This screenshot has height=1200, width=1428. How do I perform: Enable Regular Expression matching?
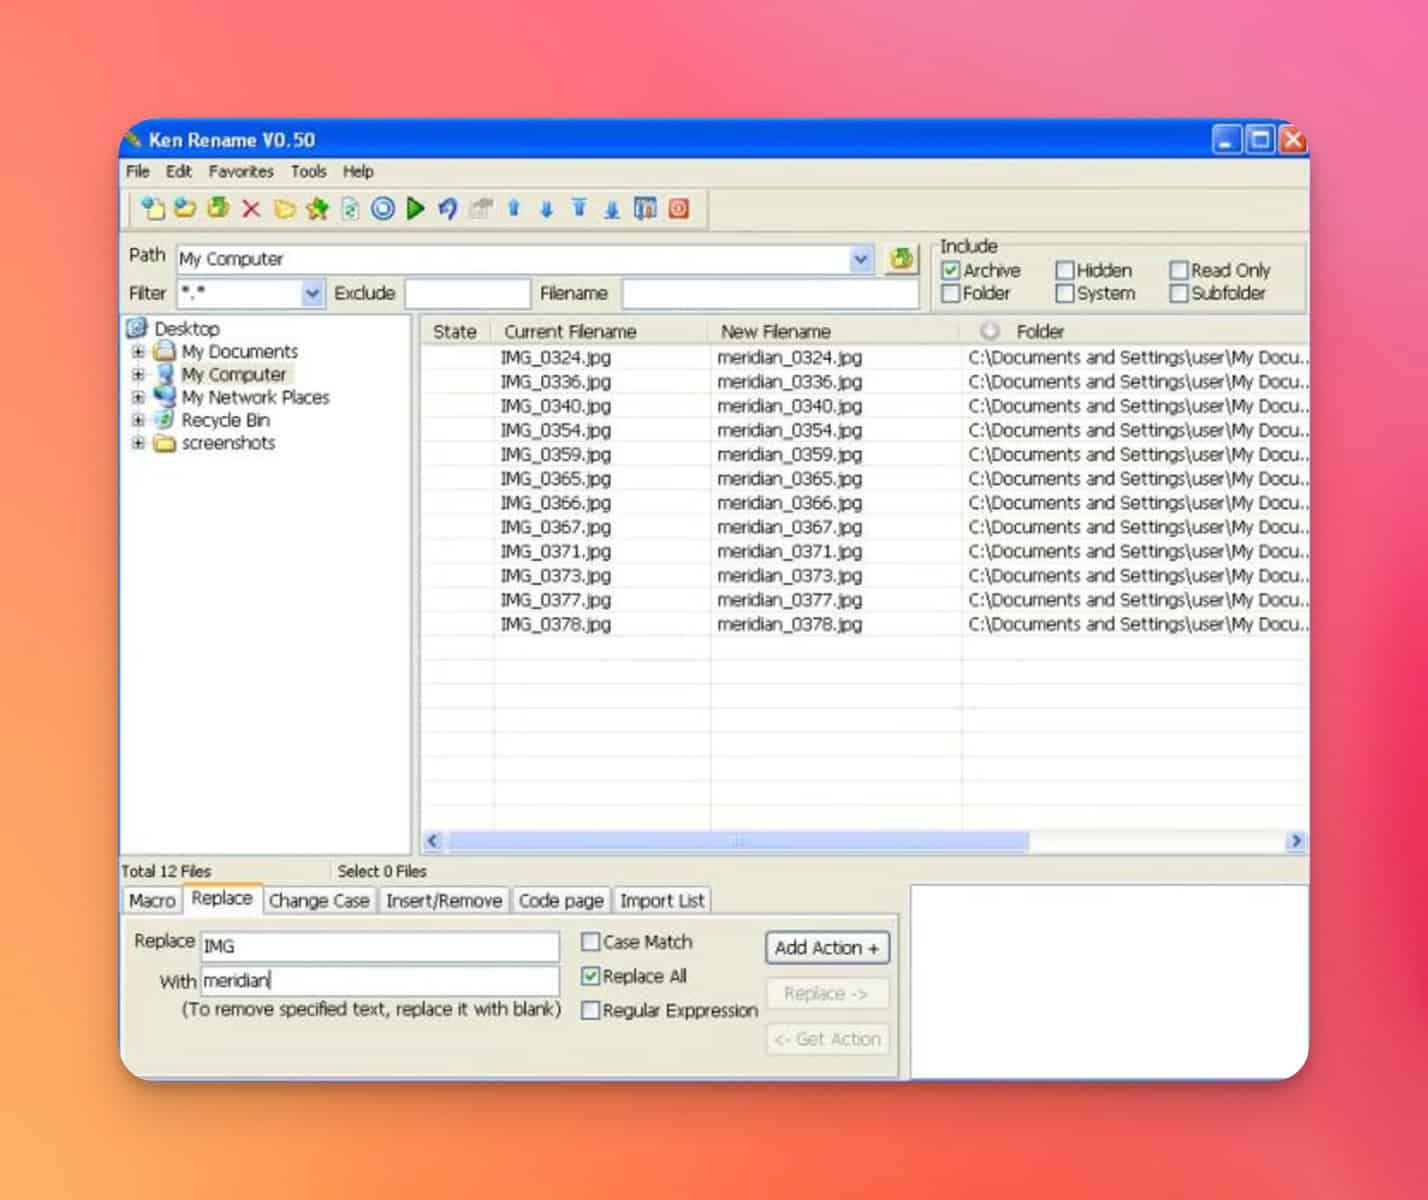[x=591, y=1011]
